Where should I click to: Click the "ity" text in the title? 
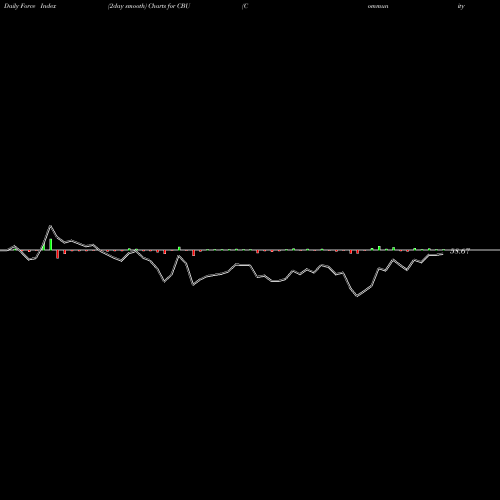point(461,6)
